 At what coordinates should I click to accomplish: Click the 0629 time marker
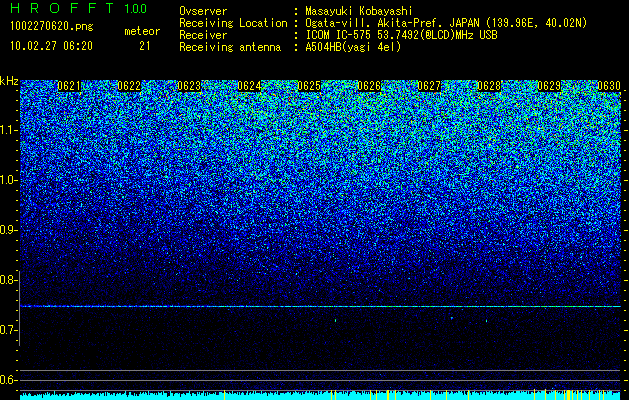click(549, 86)
